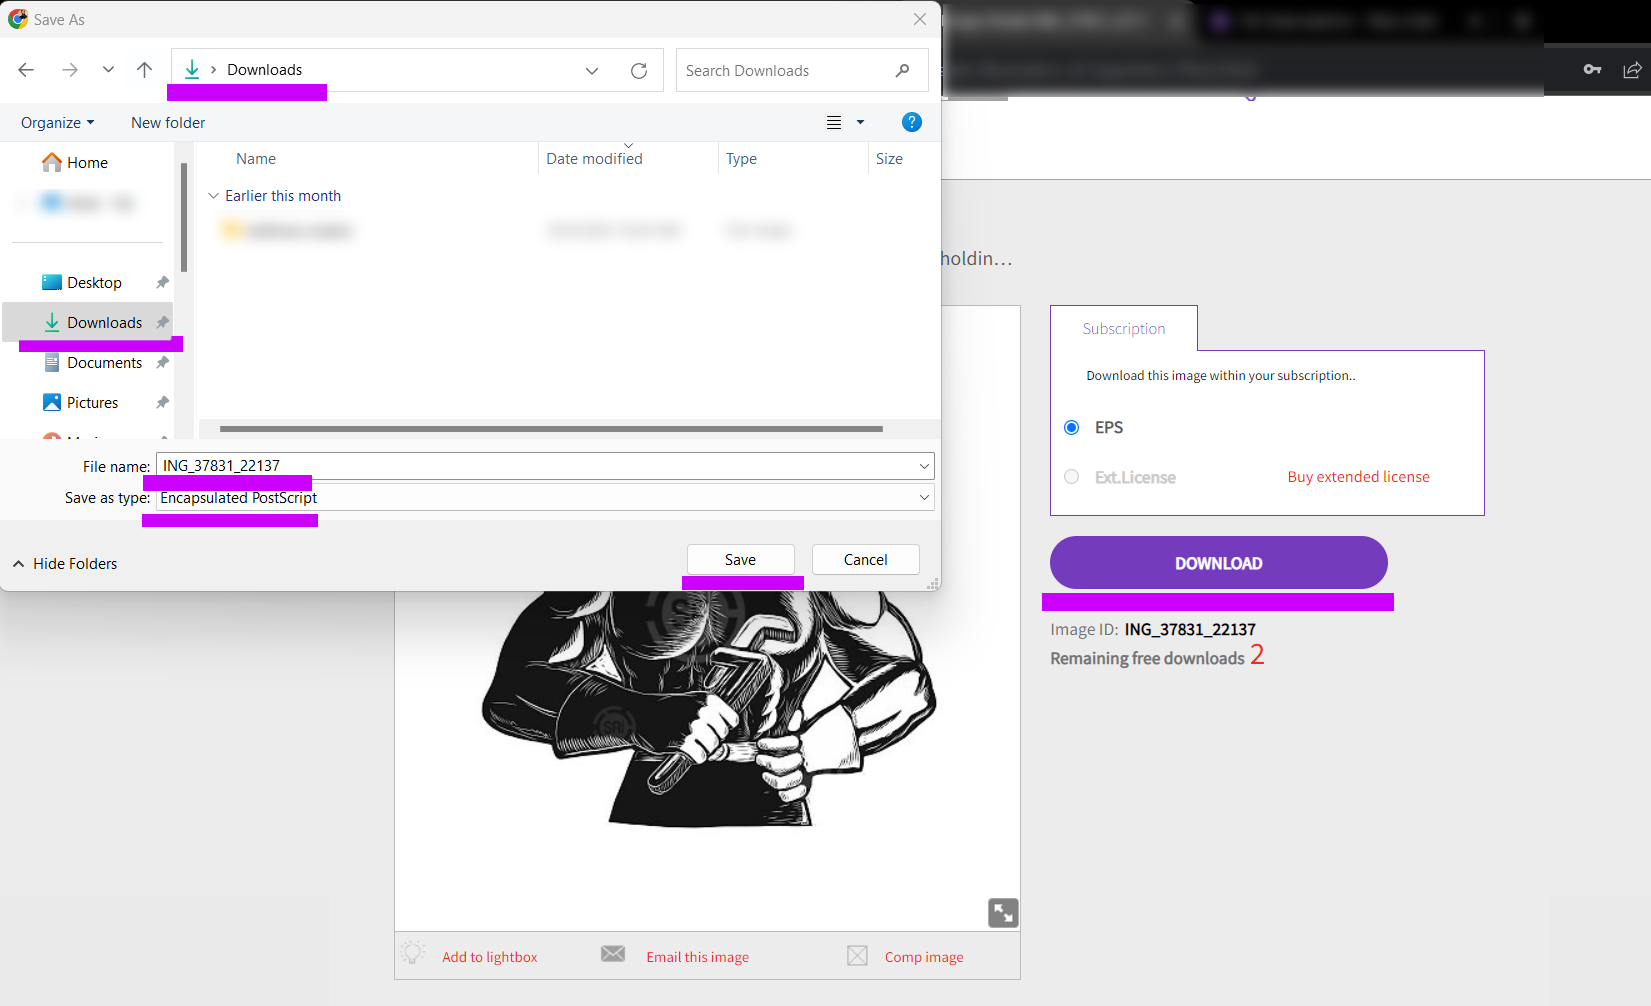Collapse folders using Hide Folders
The height and width of the screenshot is (1006, 1651).
click(65, 564)
